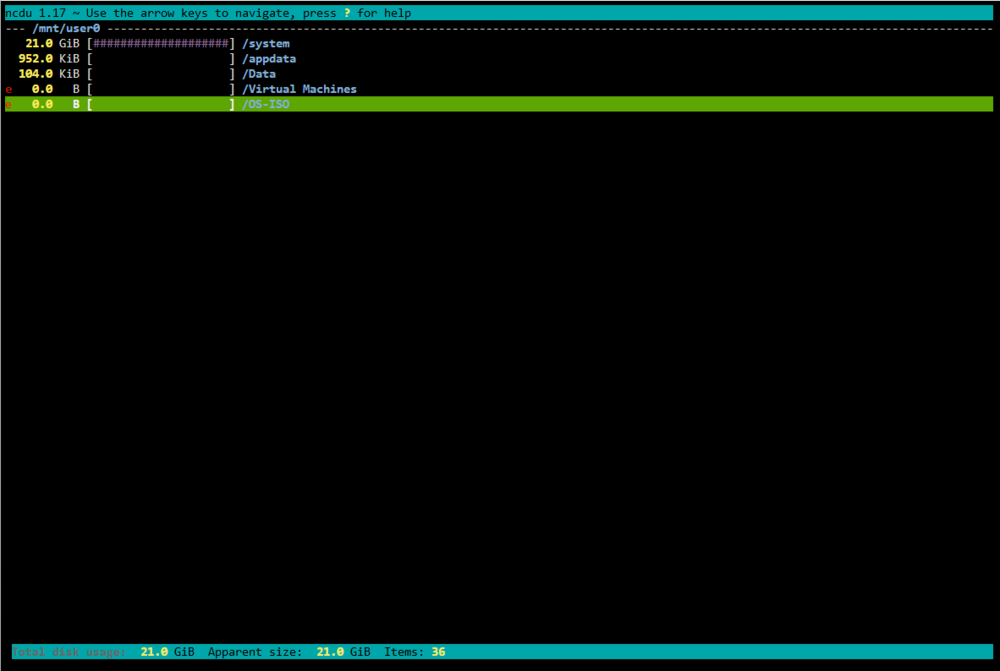The height and width of the screenshot is (671, 1000).
Task: Click the 21.0 GiB size of /system
Action: [x=52, y=43]
